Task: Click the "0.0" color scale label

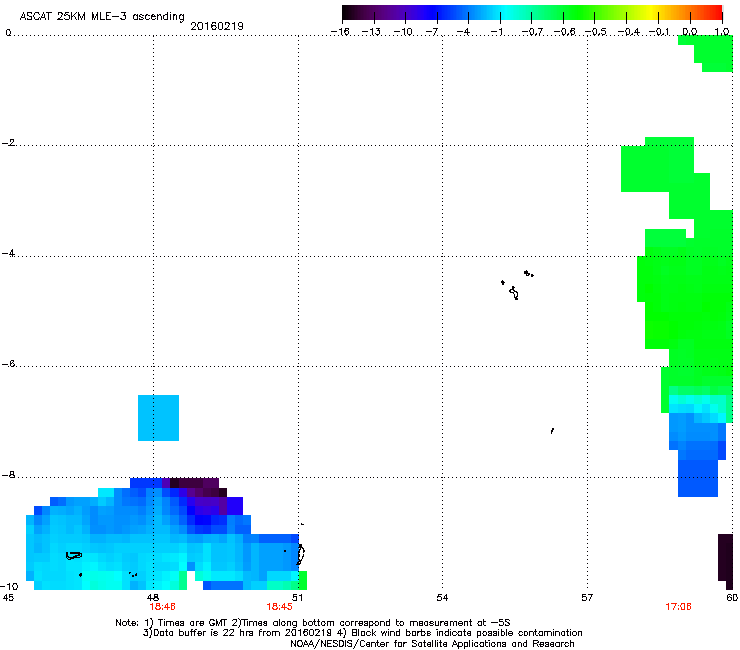Action: [690, 32]
